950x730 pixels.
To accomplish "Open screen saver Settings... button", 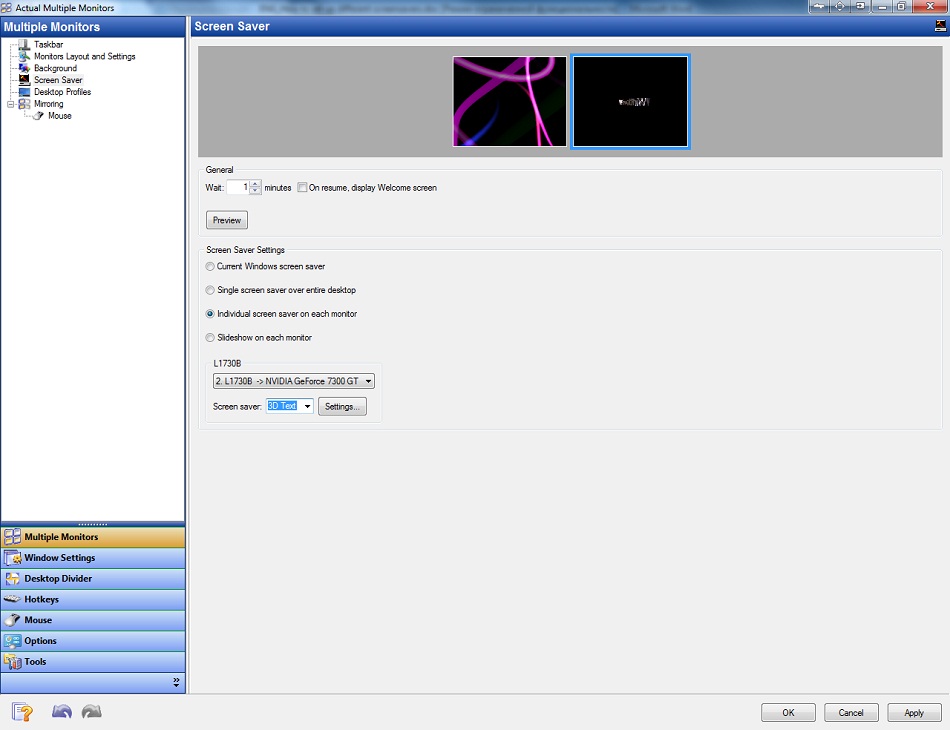I will [x=342, y=406].
